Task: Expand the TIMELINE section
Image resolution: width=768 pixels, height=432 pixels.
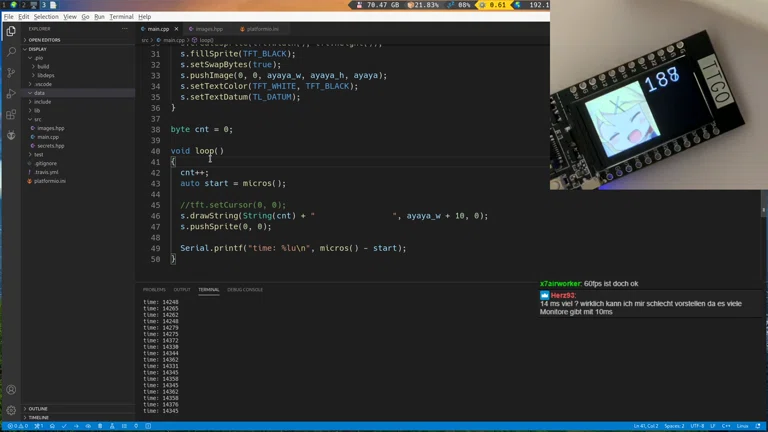Action: point(38,417)
